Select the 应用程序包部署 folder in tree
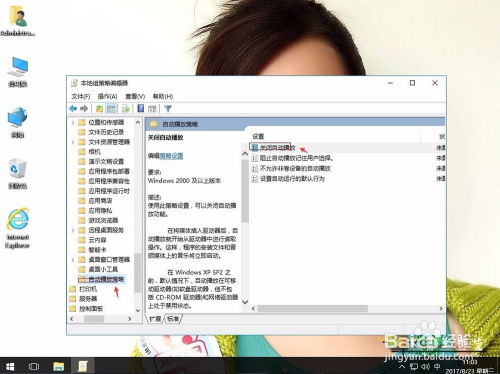The width and height of the screenshot is (500, 374). coord(104,171)
